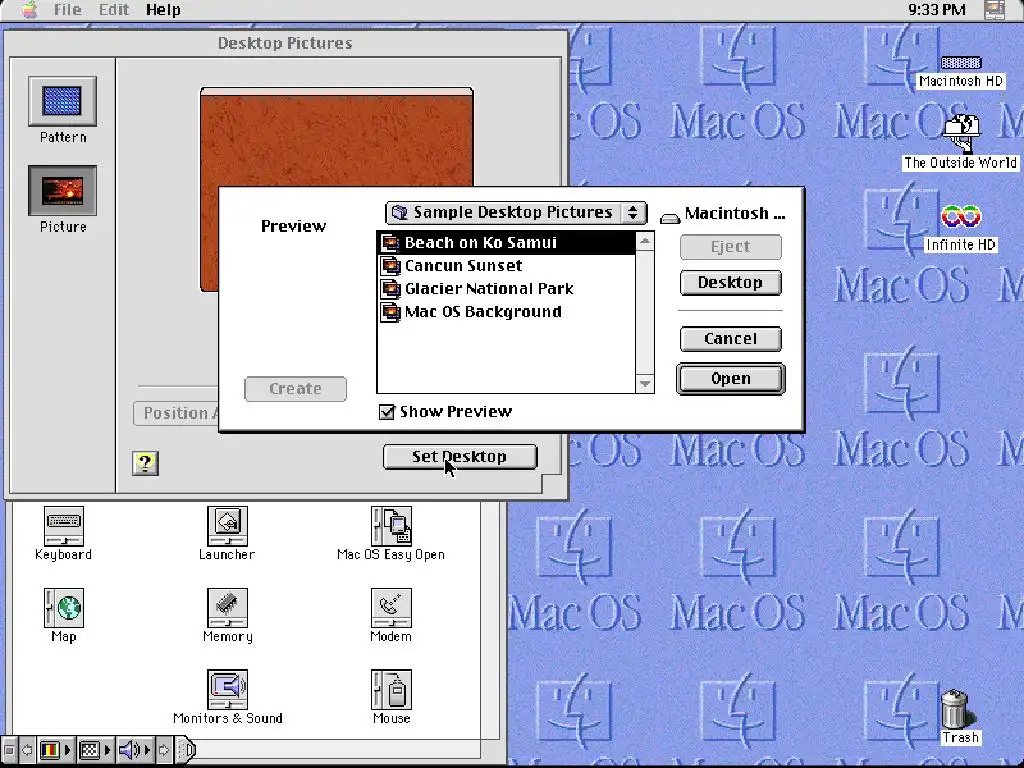Open the Edit menu
Screen dimensions: 1024x768
click(x=114, y=10)
